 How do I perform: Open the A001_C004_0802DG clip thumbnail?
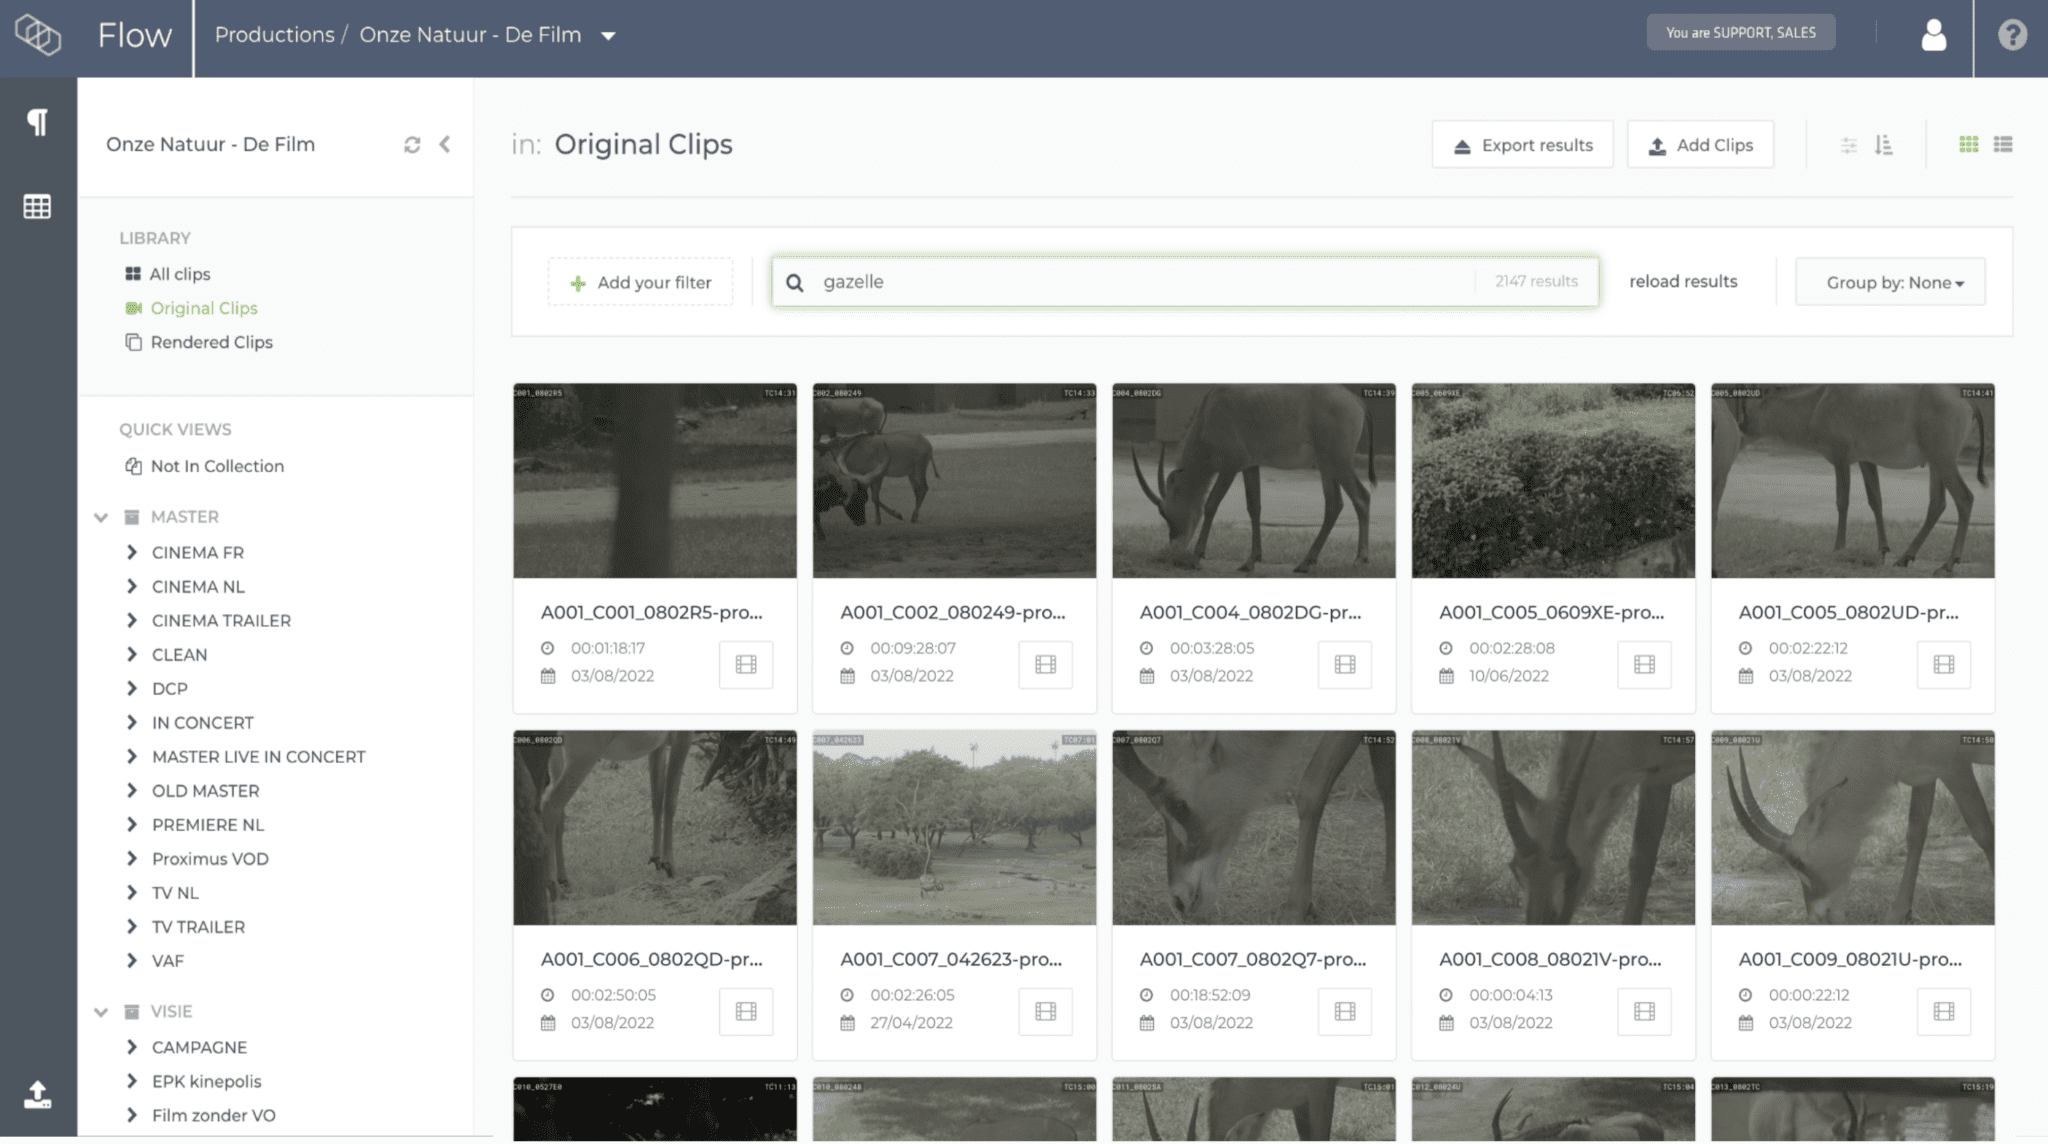tap(1253, 480)
